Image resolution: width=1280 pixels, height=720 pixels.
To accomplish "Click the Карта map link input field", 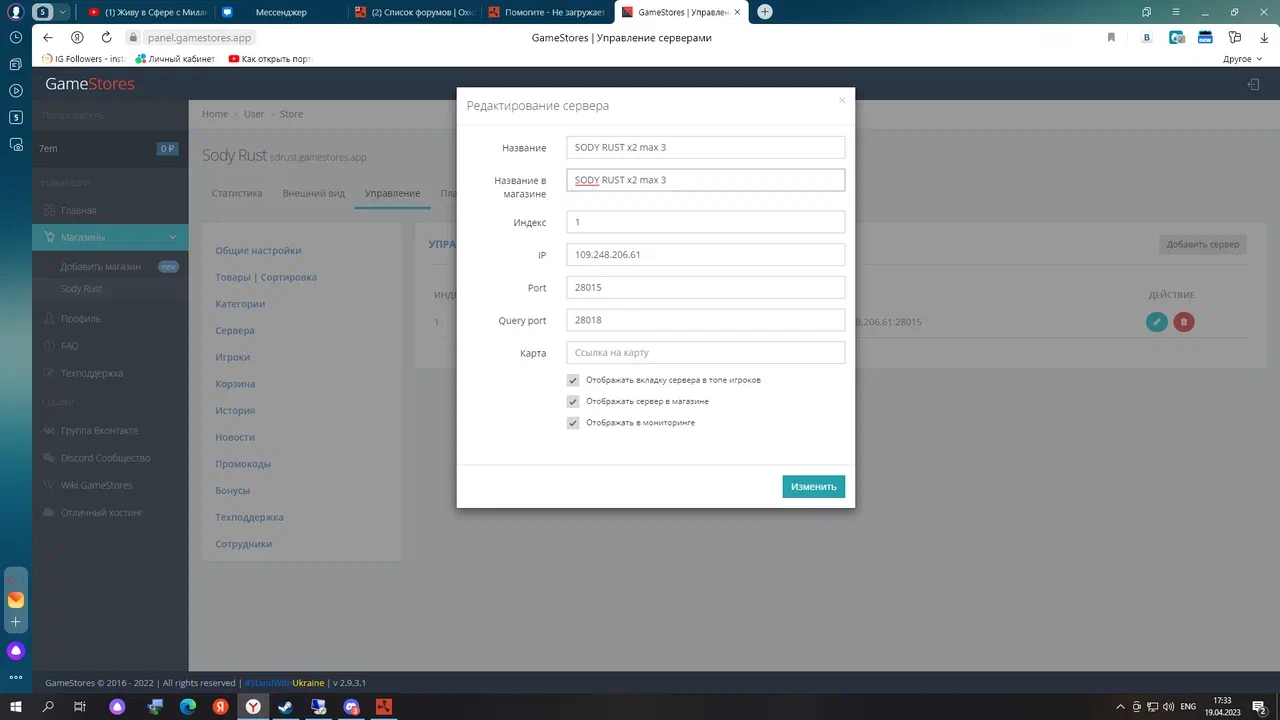I will [705, 353].
